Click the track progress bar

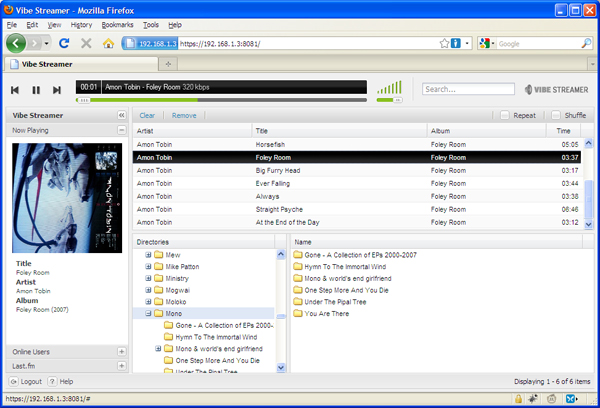point(221,100)
